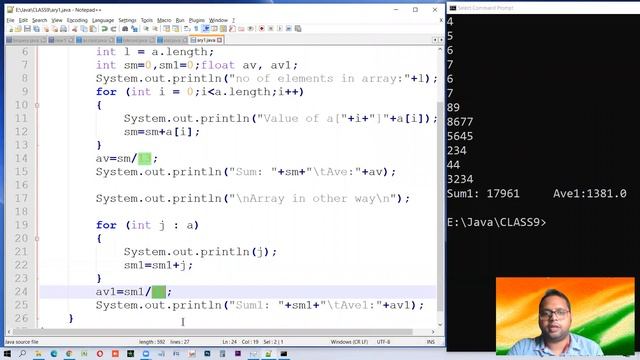This screenshot has width=640, height=360.
Task: Open the Windows Start menu
Action: [x=7, y=354]
